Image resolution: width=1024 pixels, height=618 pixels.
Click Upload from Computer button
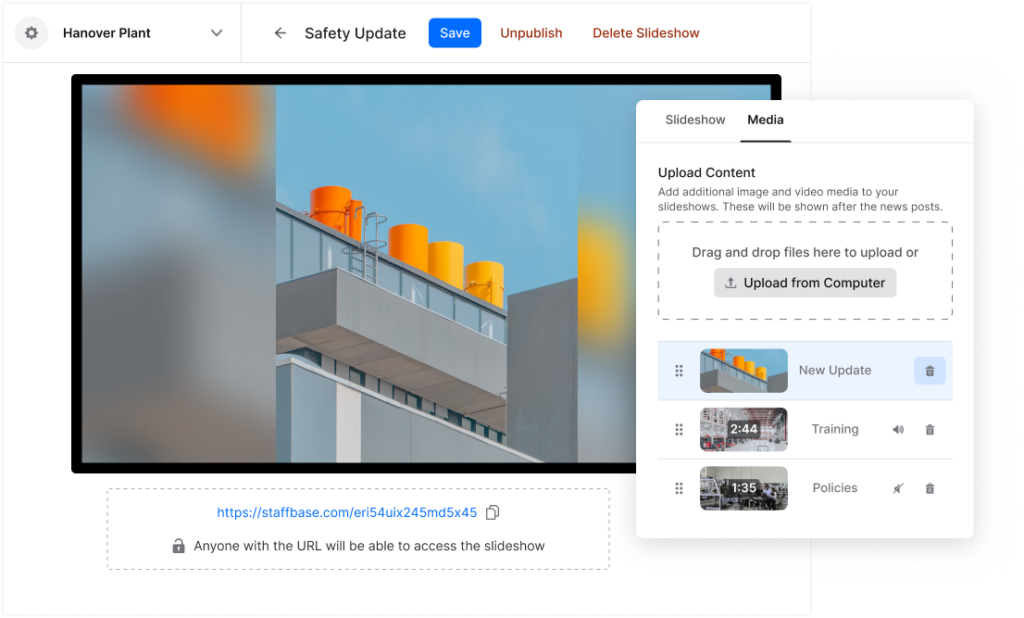coord(805,283)
